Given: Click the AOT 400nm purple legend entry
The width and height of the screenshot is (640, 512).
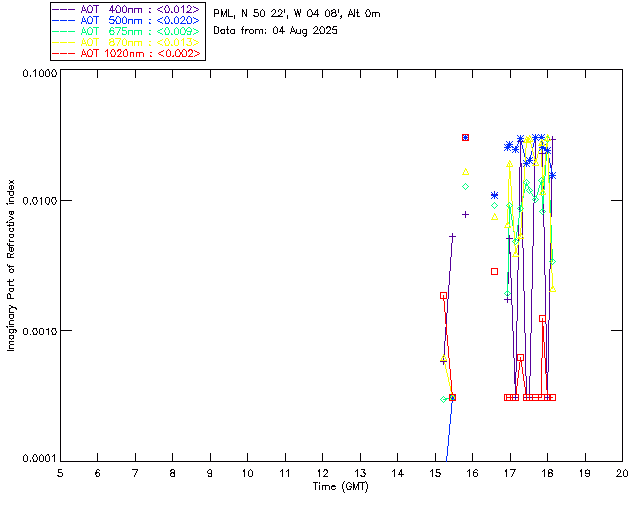Looking at the screenshot, I should [126, 9].
